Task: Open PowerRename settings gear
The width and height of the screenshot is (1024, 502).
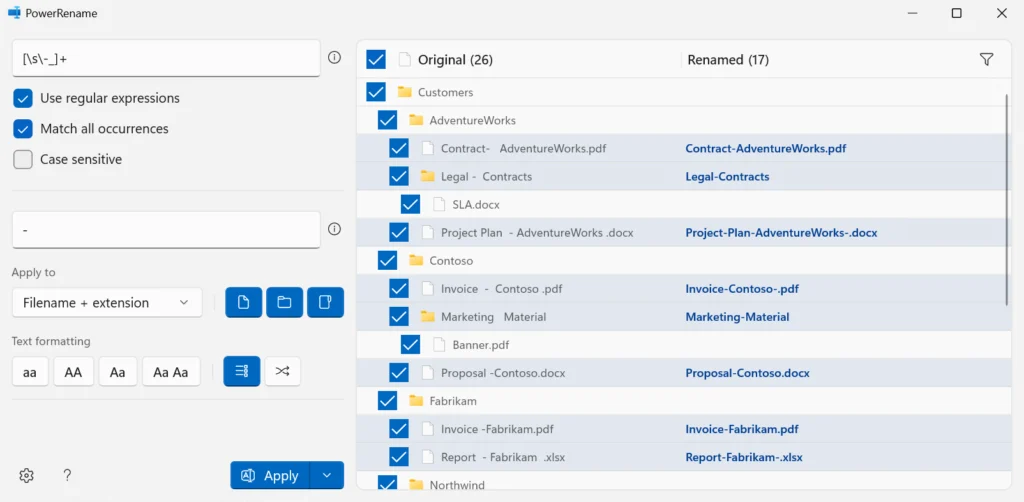Action: (26, 475)
